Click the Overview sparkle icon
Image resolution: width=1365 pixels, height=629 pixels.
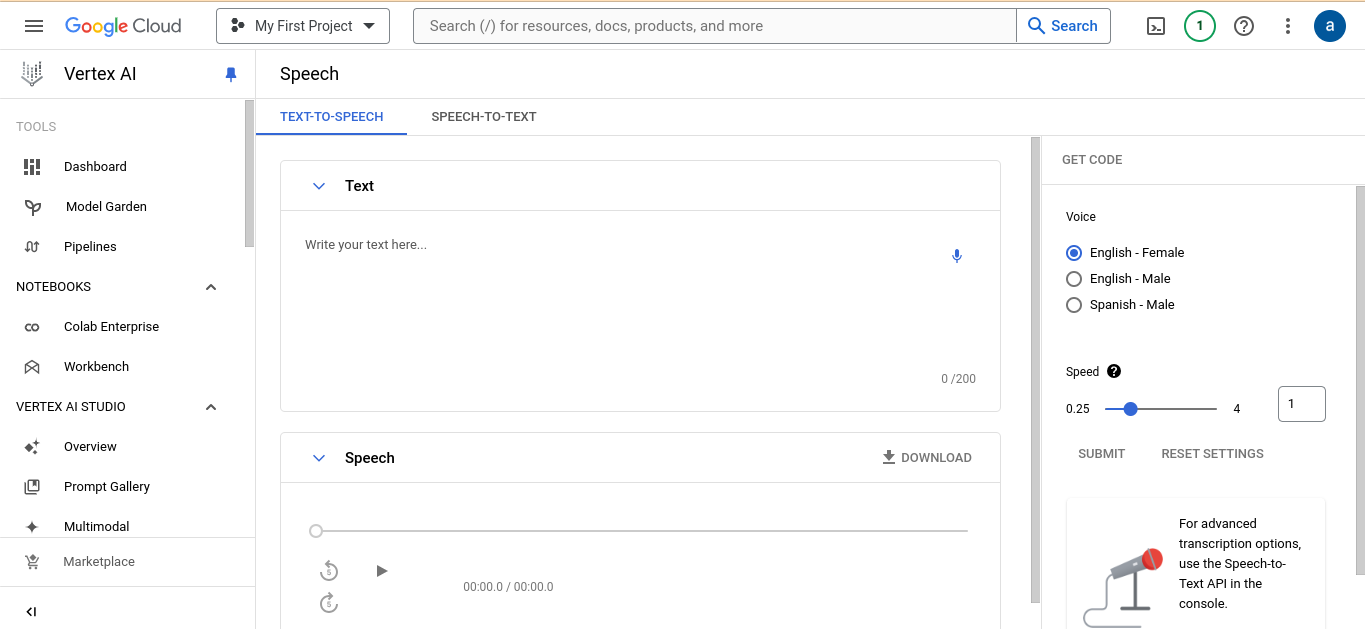32,447
